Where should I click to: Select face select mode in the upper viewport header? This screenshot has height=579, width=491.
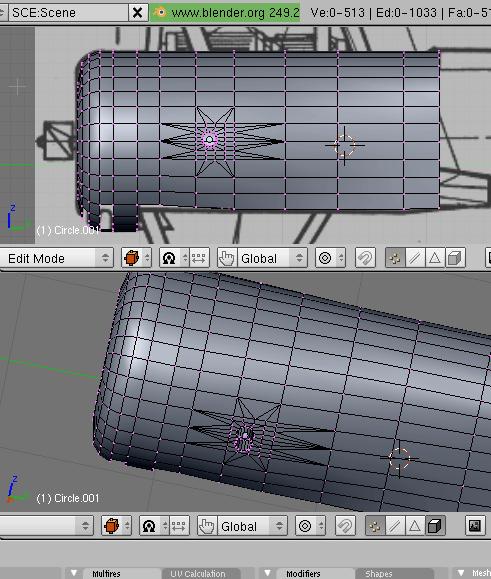(x=435, y=258)
